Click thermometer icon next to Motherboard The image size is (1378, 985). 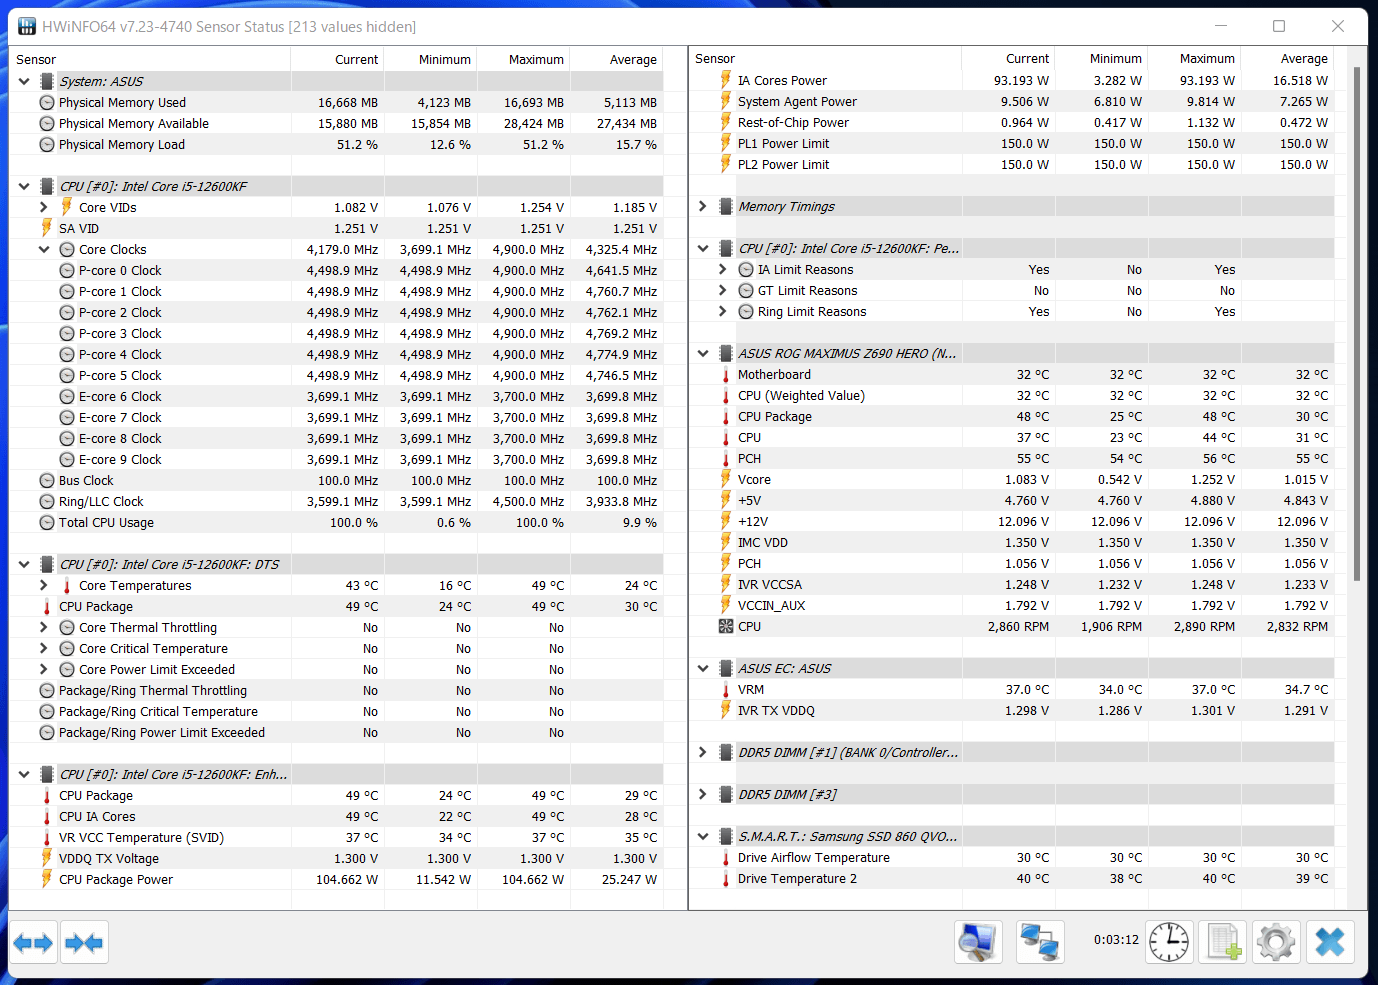coord(726,375)
